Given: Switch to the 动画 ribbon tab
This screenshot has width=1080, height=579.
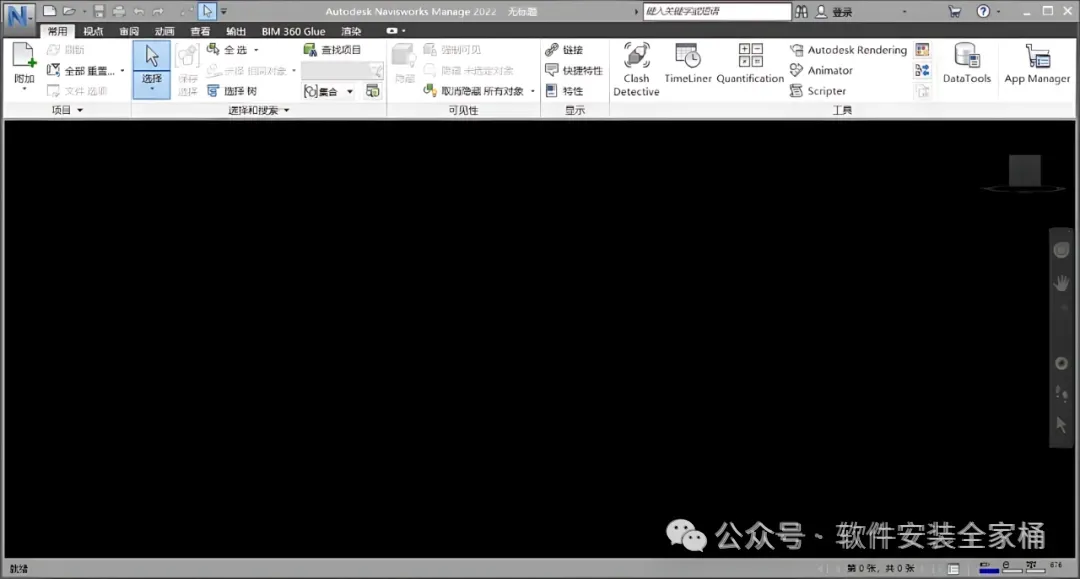Looking at the screenshot, I should coord(165,31).
